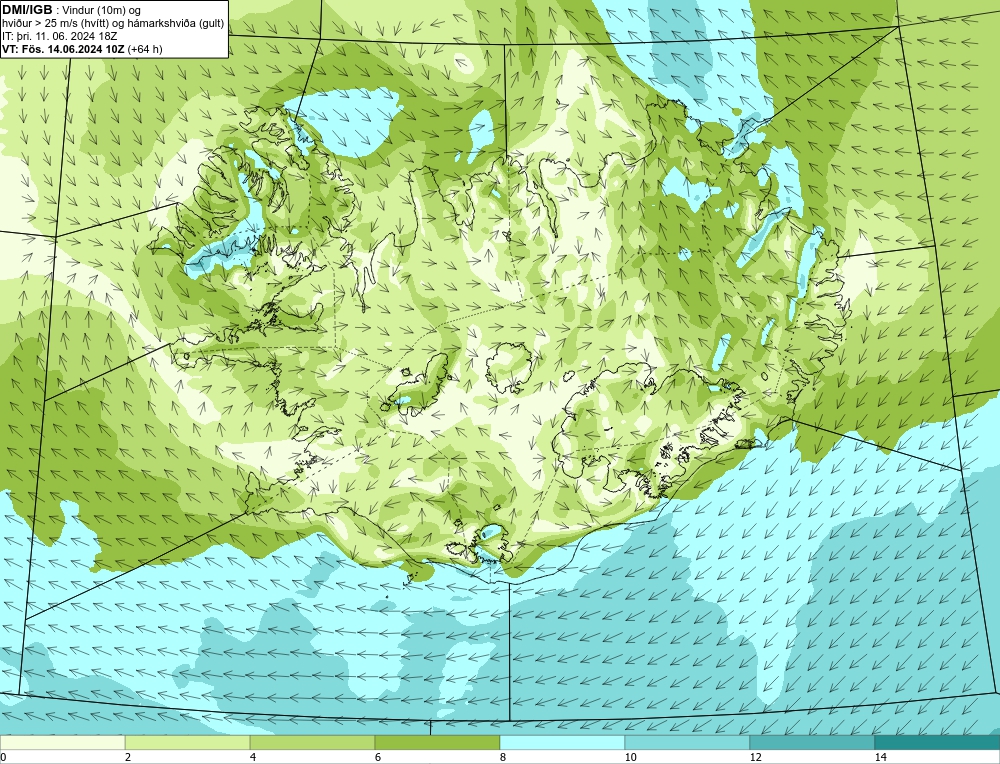Click the 8–10 m/s light cyan legend swatch

pos(562,743)
